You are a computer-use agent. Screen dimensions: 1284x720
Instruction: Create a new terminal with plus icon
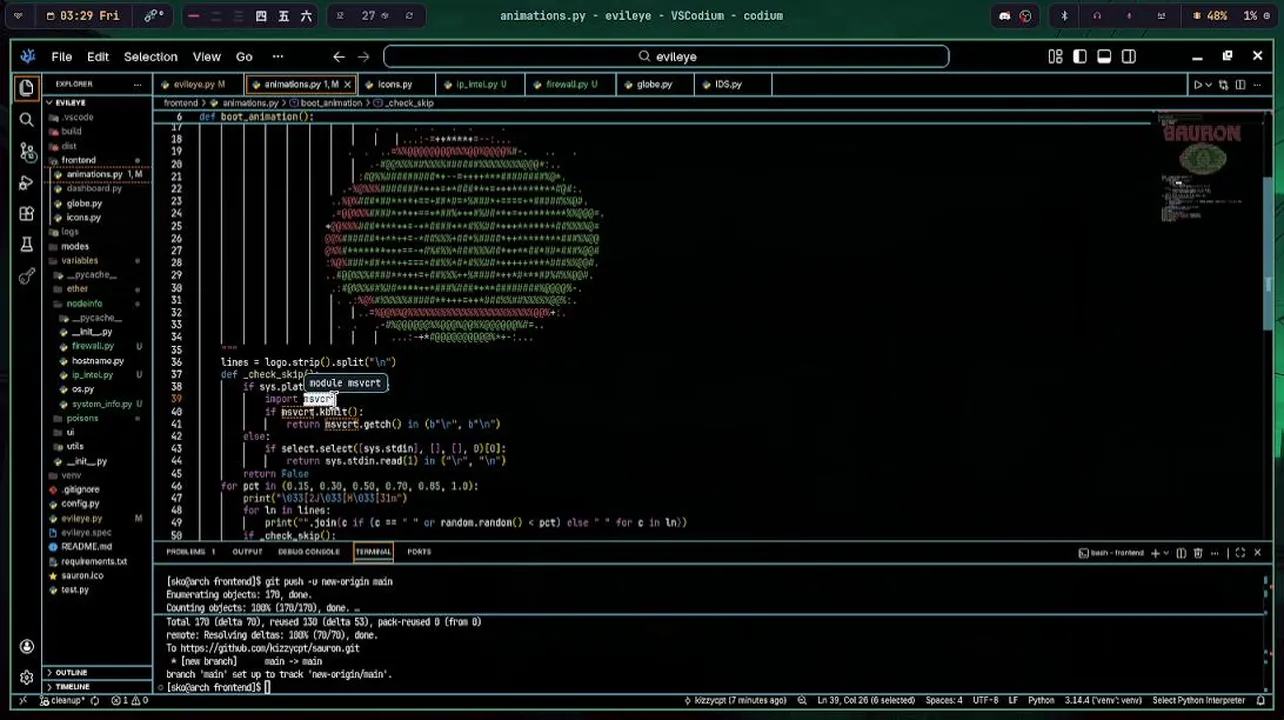(x=1155, y=553)
